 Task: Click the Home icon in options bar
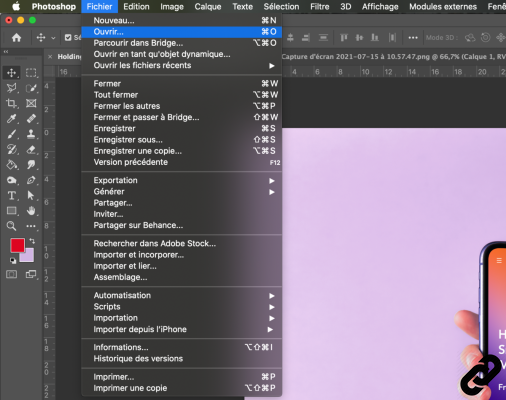click(16, 38)
